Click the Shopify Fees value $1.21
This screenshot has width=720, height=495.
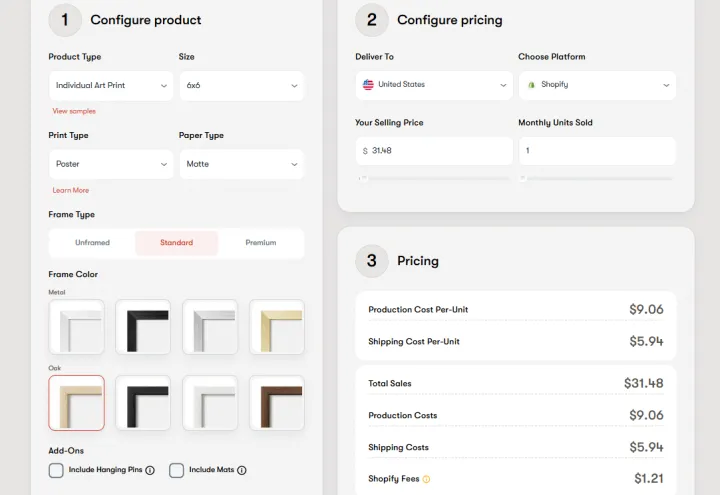pos(649,479)
